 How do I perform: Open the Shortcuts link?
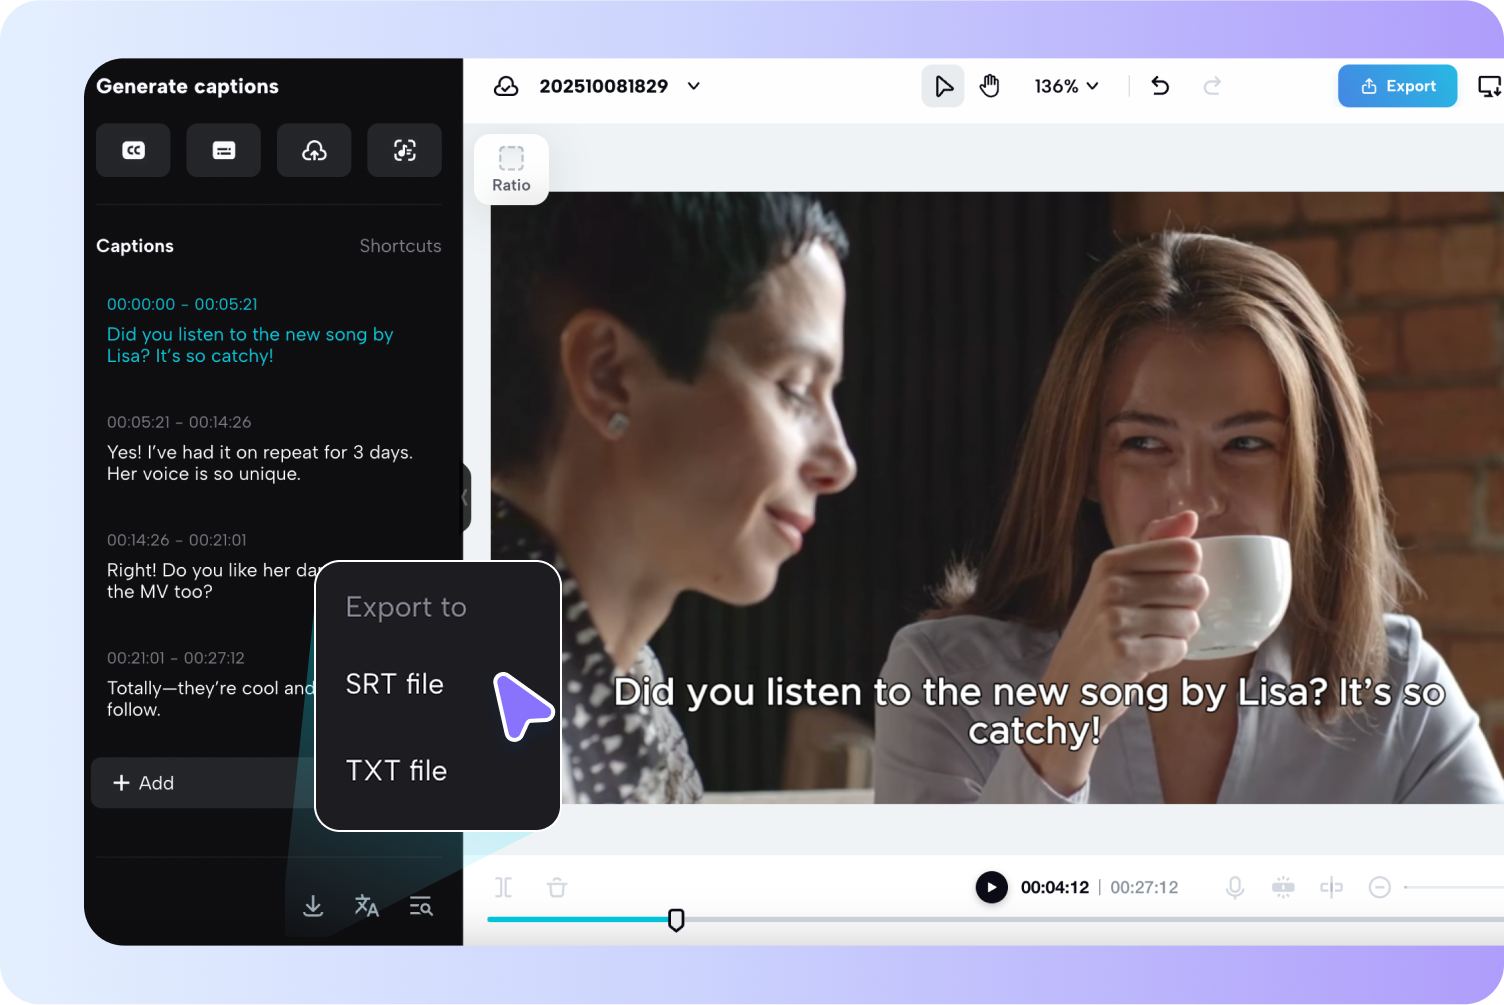tap(400, 246)
